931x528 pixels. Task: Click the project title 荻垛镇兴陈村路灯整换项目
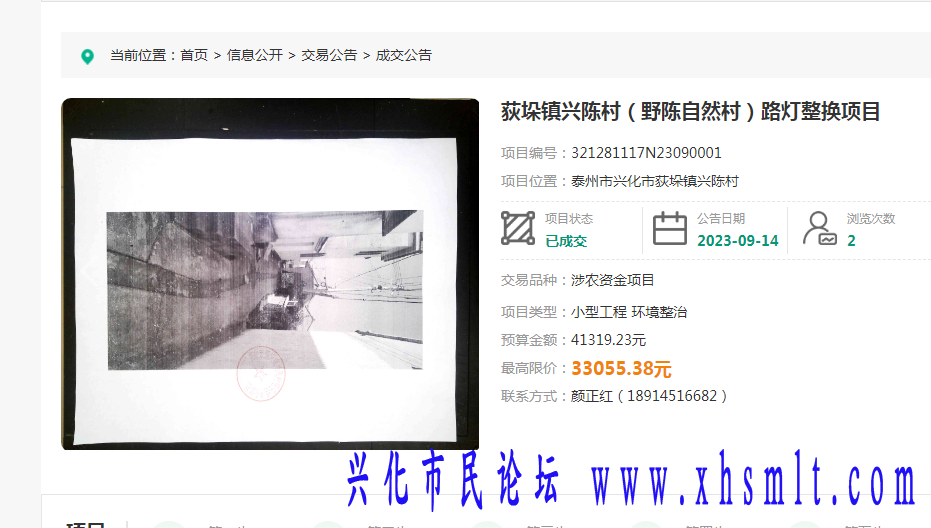pyautogui.click(x=691, y=112)
